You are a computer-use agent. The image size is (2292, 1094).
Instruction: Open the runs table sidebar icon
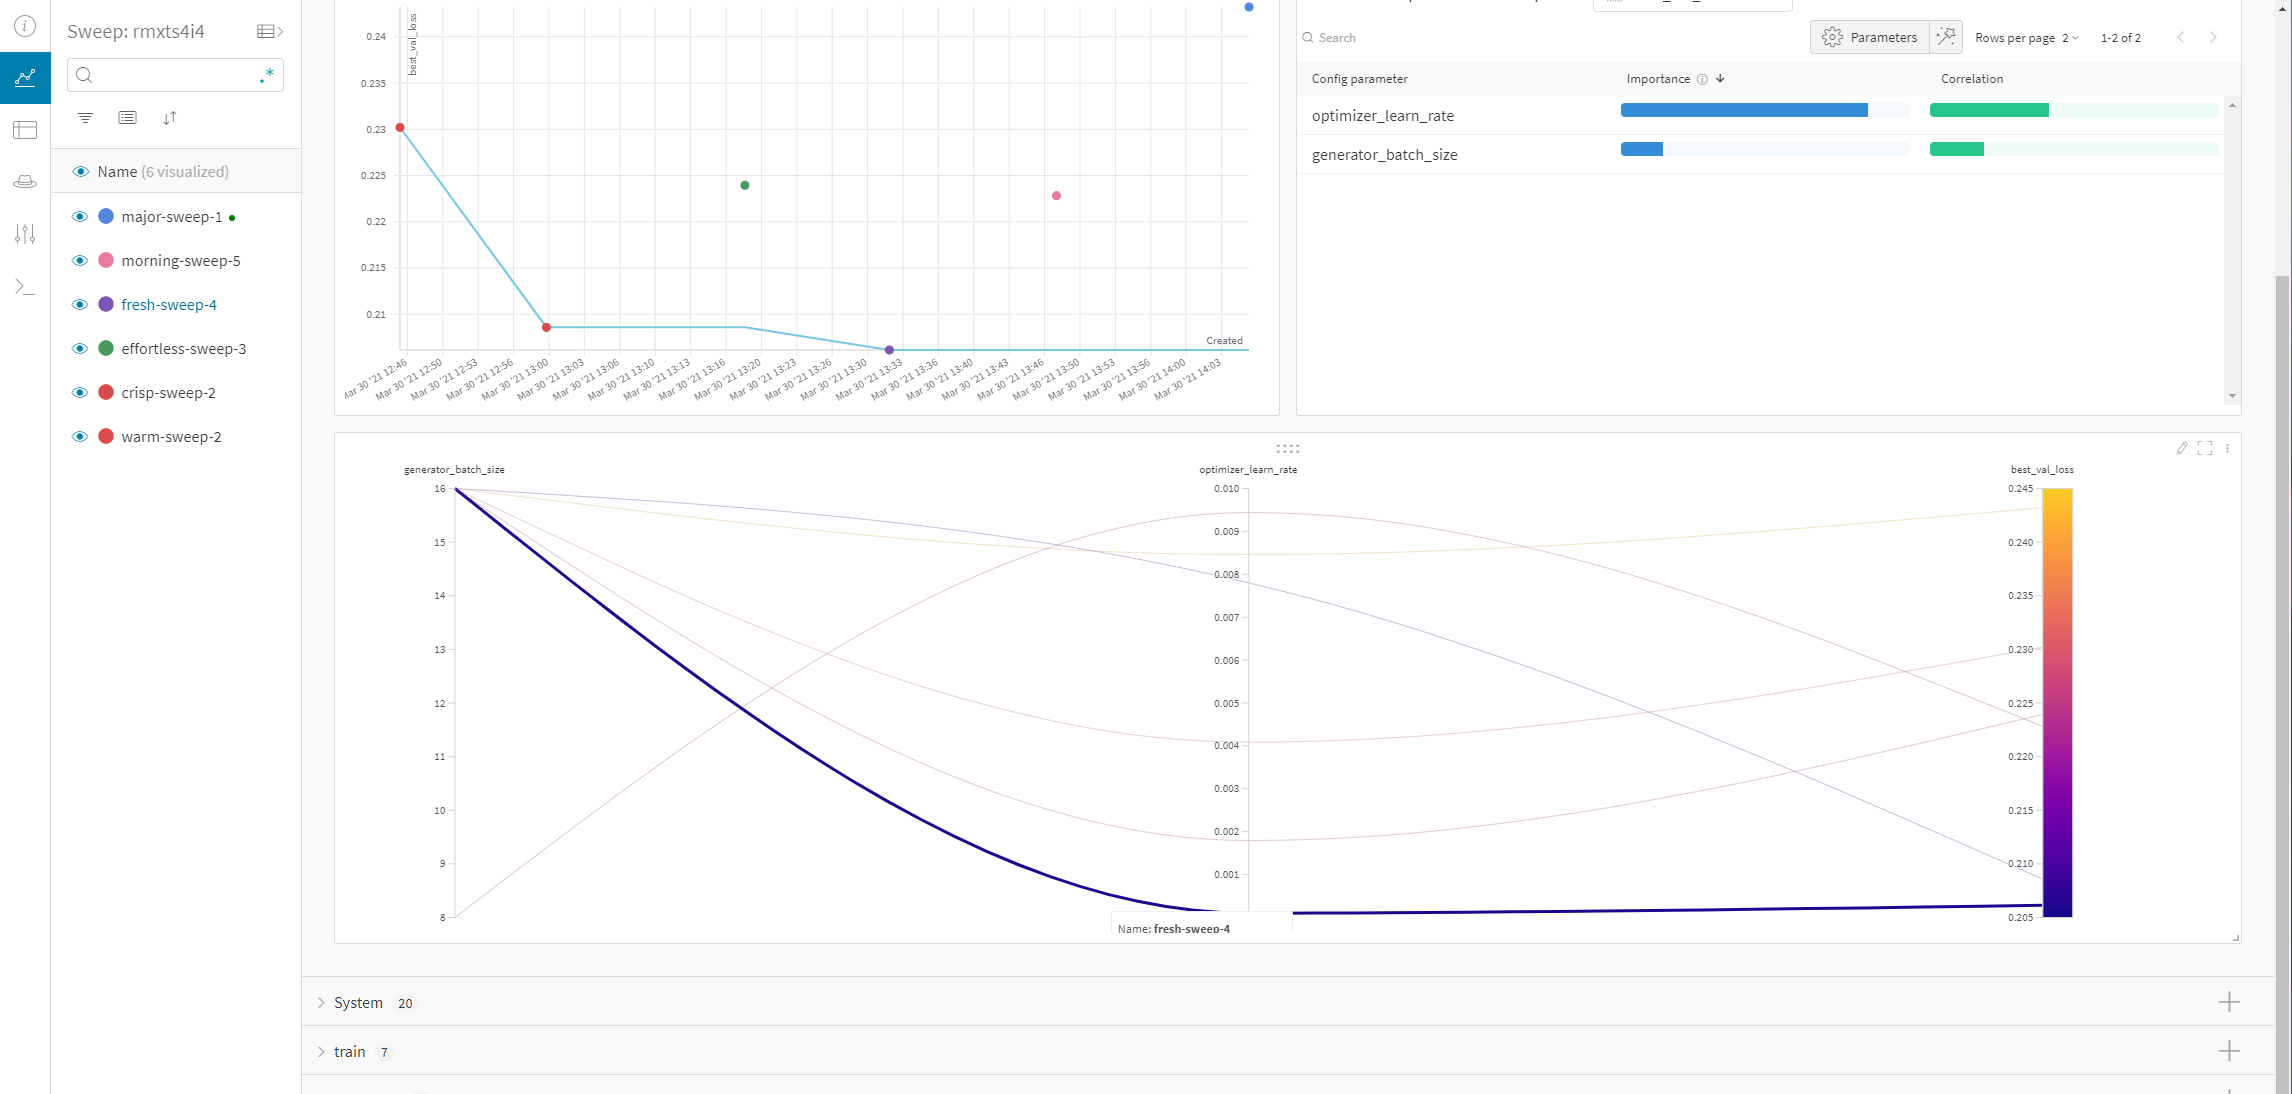pyautogui.click(x=25, y=130)
